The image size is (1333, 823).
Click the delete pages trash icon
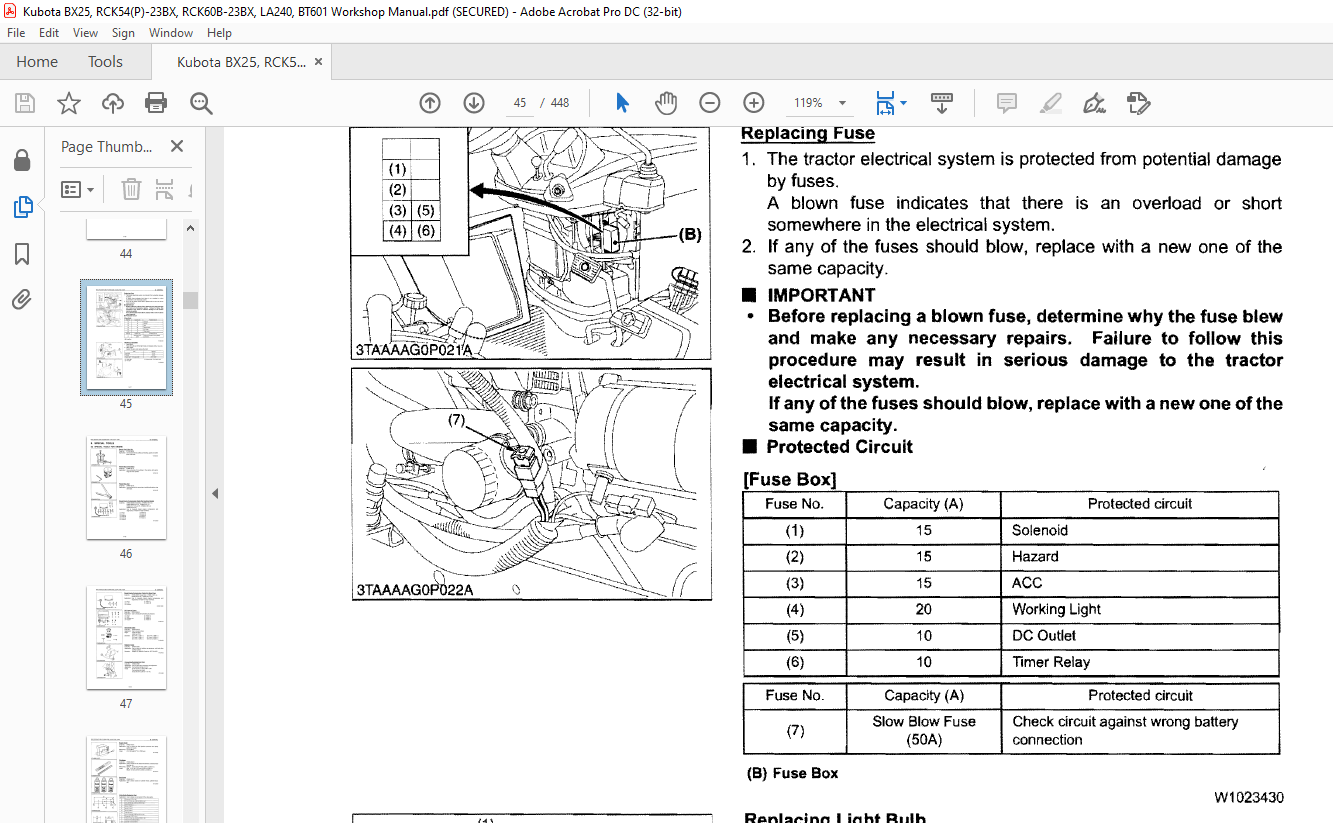click(131, 189)
